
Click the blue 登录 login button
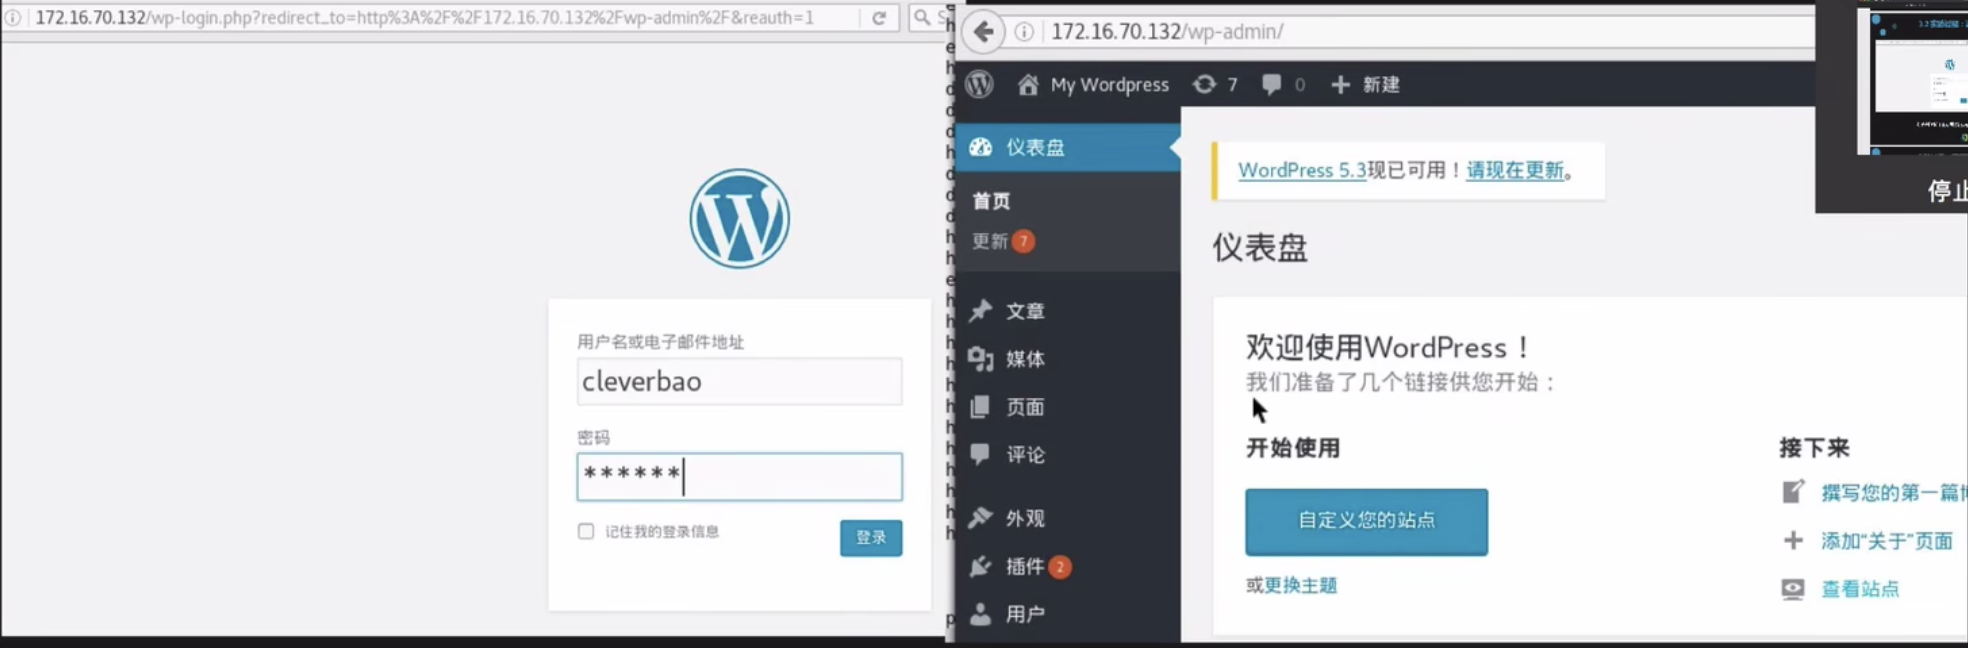(x=871, y=538)
